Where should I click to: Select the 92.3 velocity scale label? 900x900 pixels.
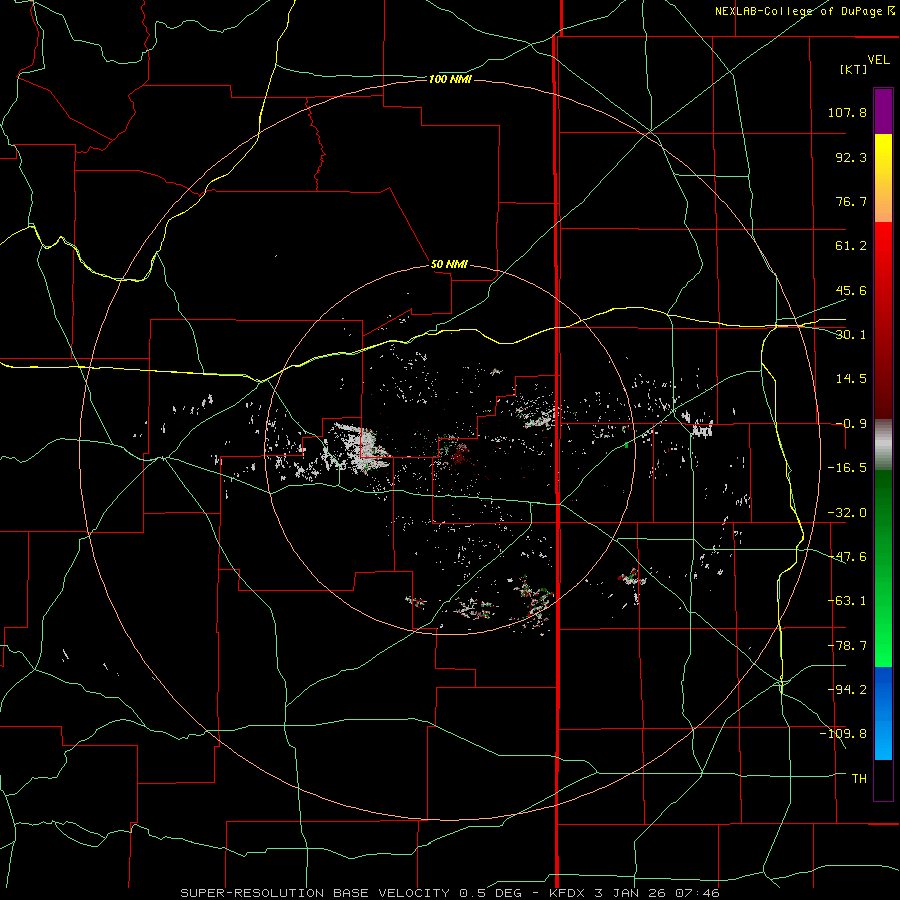(x=851, y=157)
